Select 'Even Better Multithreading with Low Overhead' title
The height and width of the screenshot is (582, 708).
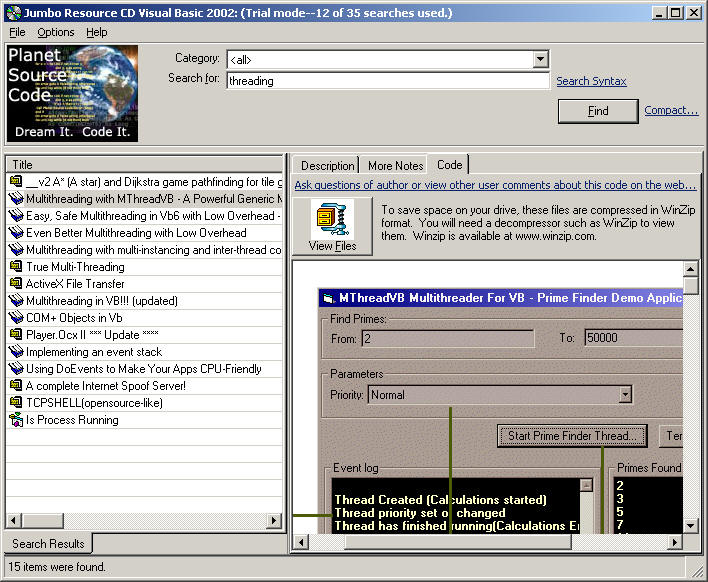(136, 233)
